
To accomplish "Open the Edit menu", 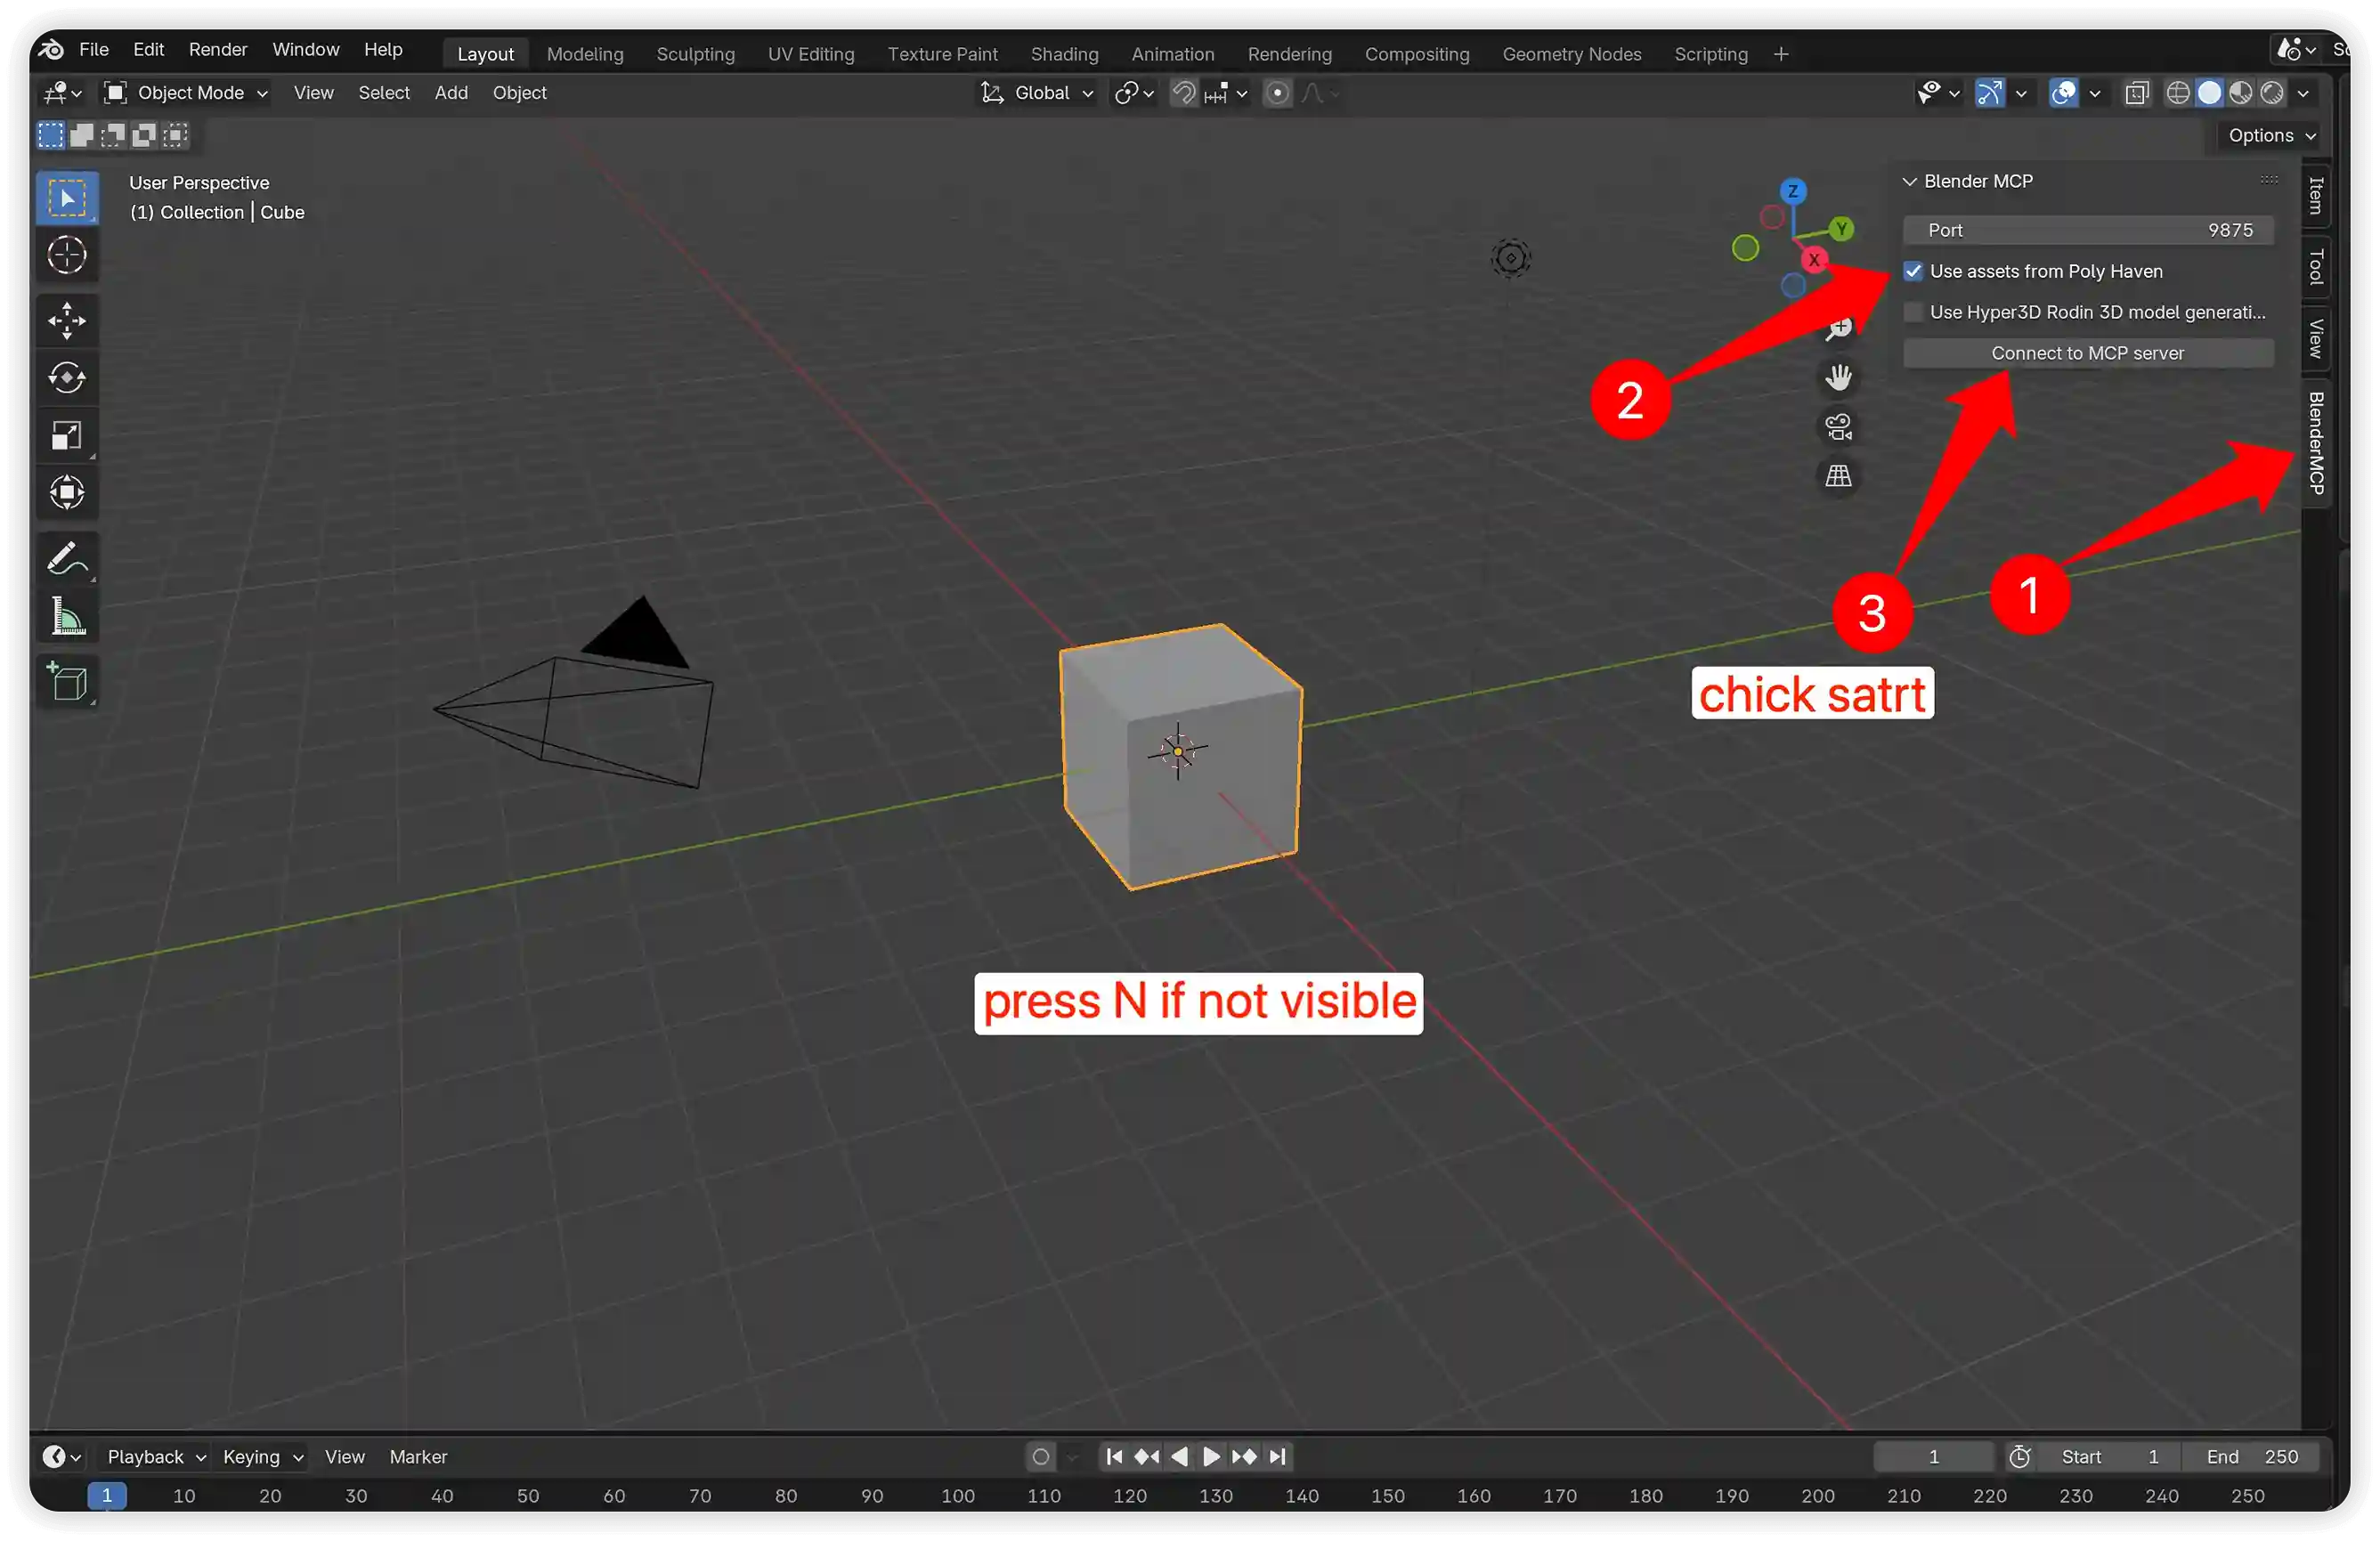I will click(148, 49).
